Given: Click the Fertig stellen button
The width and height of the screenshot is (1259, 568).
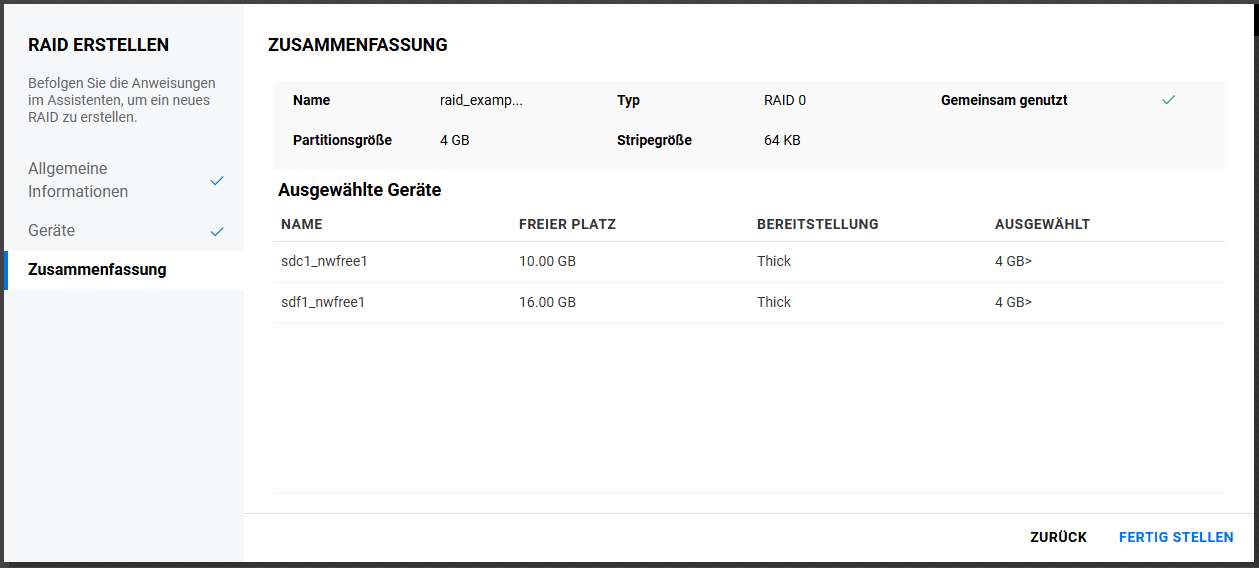Looking at the screenshot, I should [1175, 537].
